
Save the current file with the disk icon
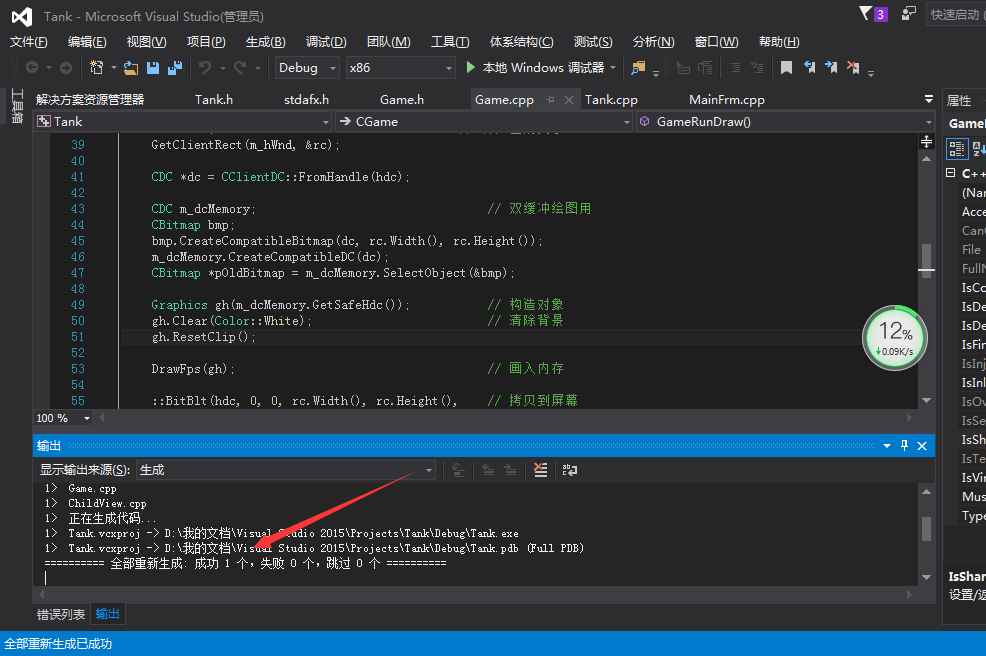pos(153,67)
